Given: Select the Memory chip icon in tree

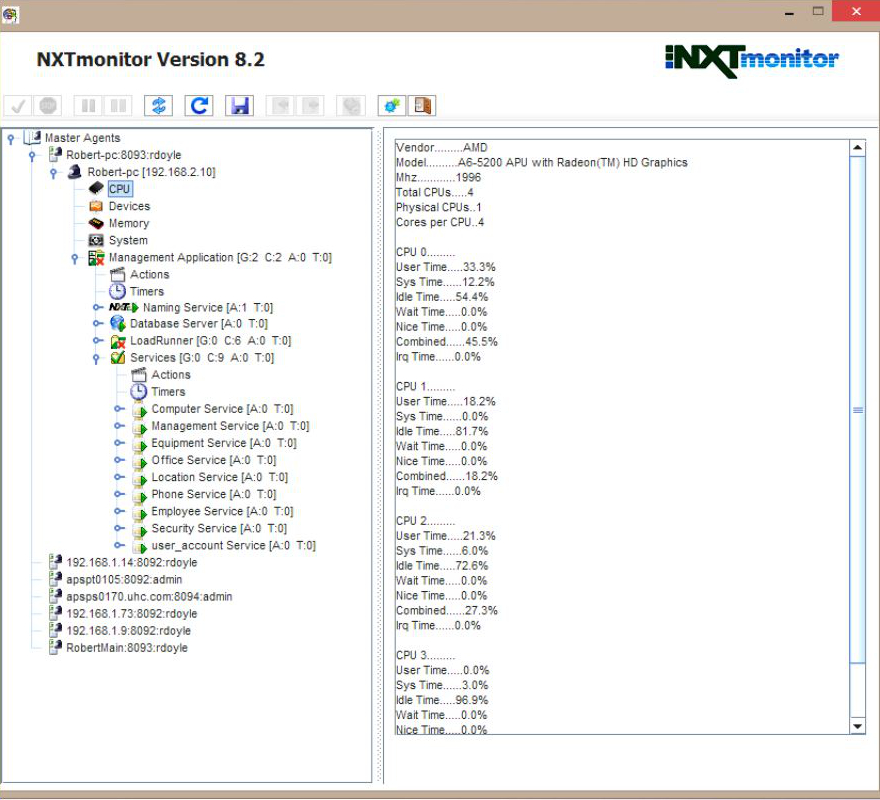Looking at the screenshot, I should [96, 223].
